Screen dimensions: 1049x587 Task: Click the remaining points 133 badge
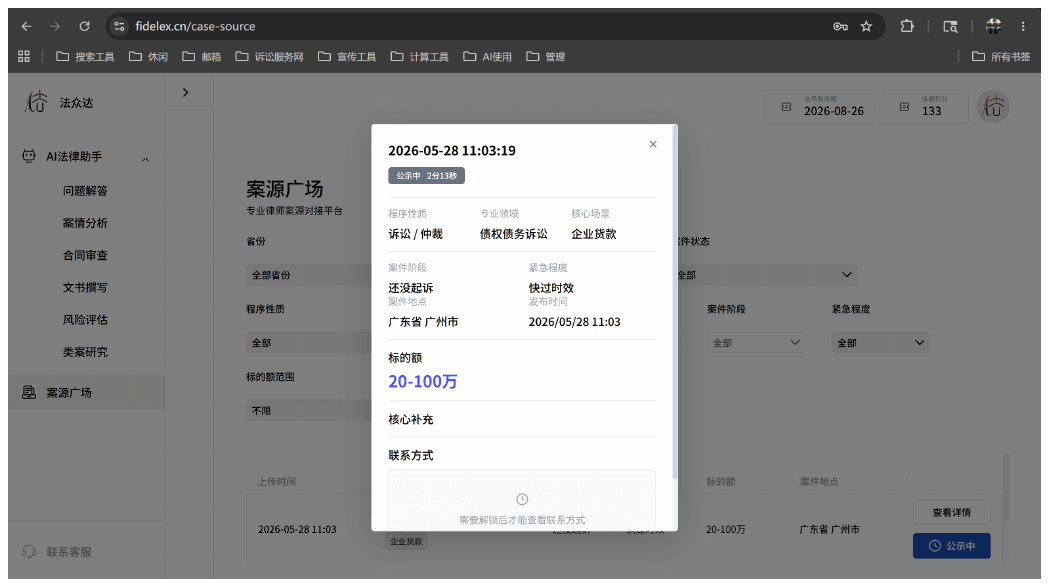[925, 106]
